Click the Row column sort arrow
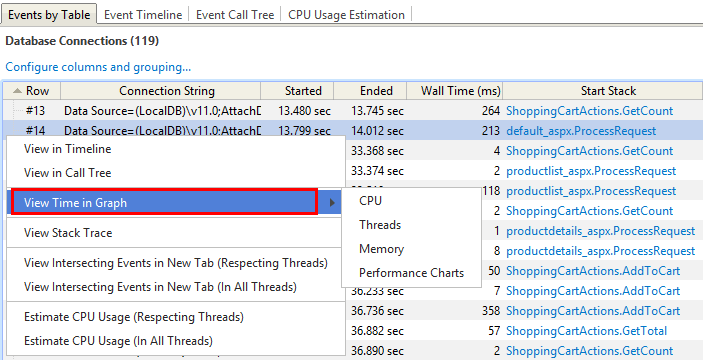 pyautogui.click(x=17, y=91)
